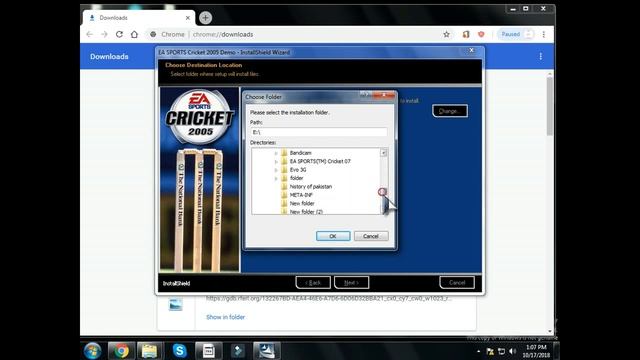
Task: Open the Windows Start menu
Action: [x=92, y=351]
